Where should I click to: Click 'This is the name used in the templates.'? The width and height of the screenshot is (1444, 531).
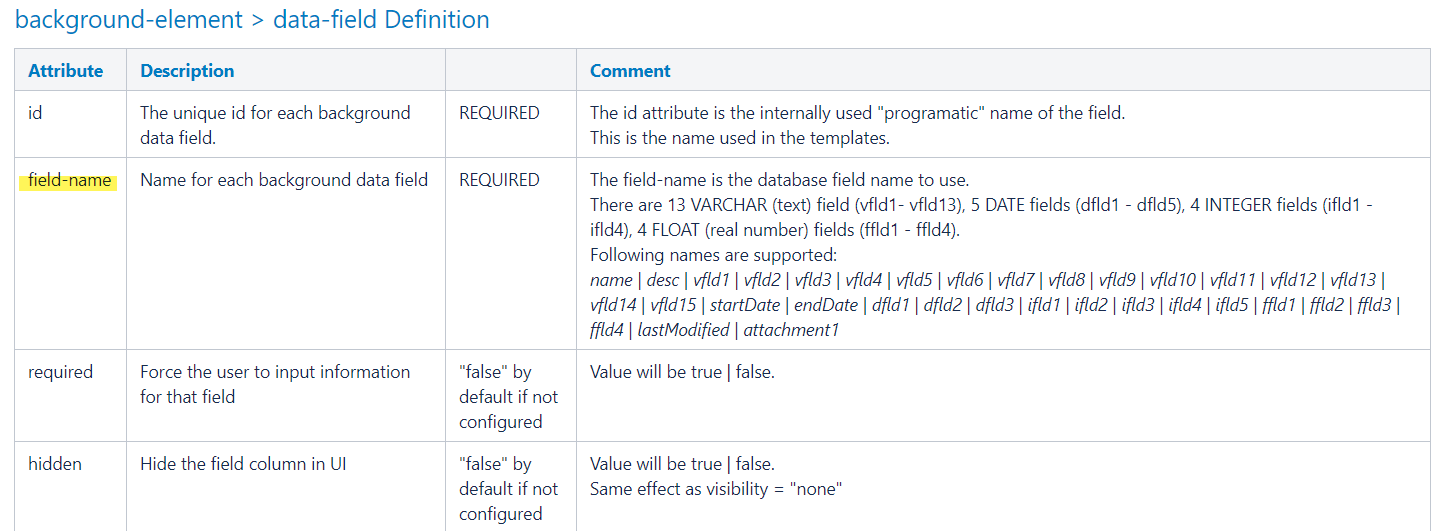[x=739, y=138]
